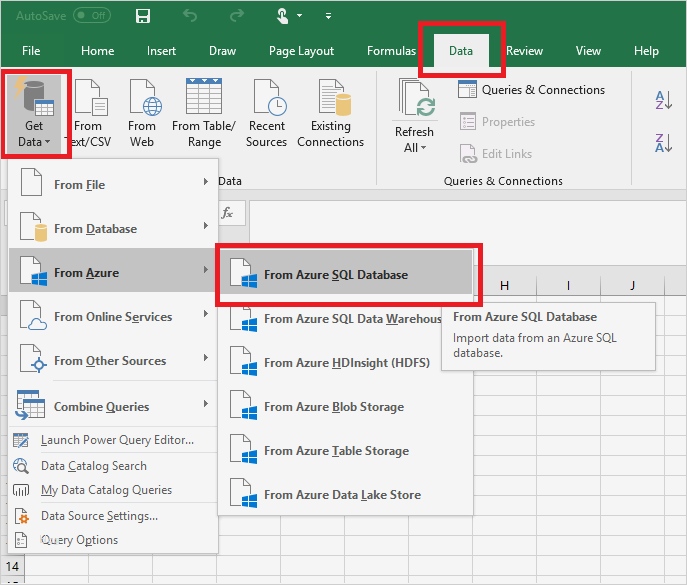The width and height of the screenshot is (687, 585).
Task: Click the Undo arrow icon
Action: tap(191, 16)
